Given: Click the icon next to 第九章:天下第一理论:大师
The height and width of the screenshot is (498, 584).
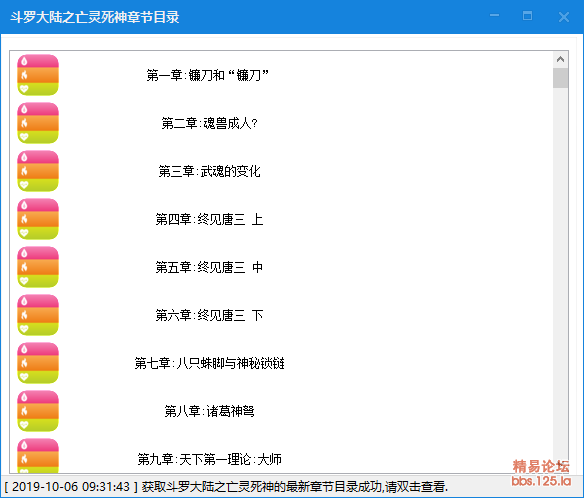Looking at the screenshot, I should pos(38,456).
